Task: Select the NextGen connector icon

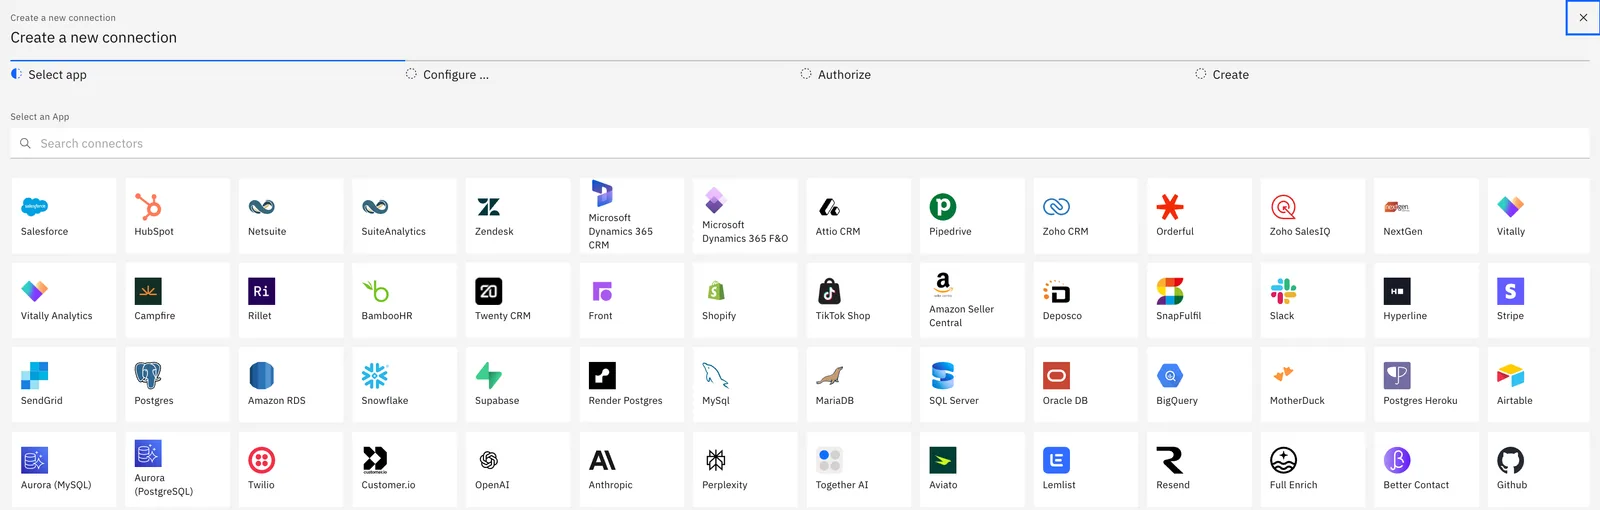Action: (x=1397, y=207)
